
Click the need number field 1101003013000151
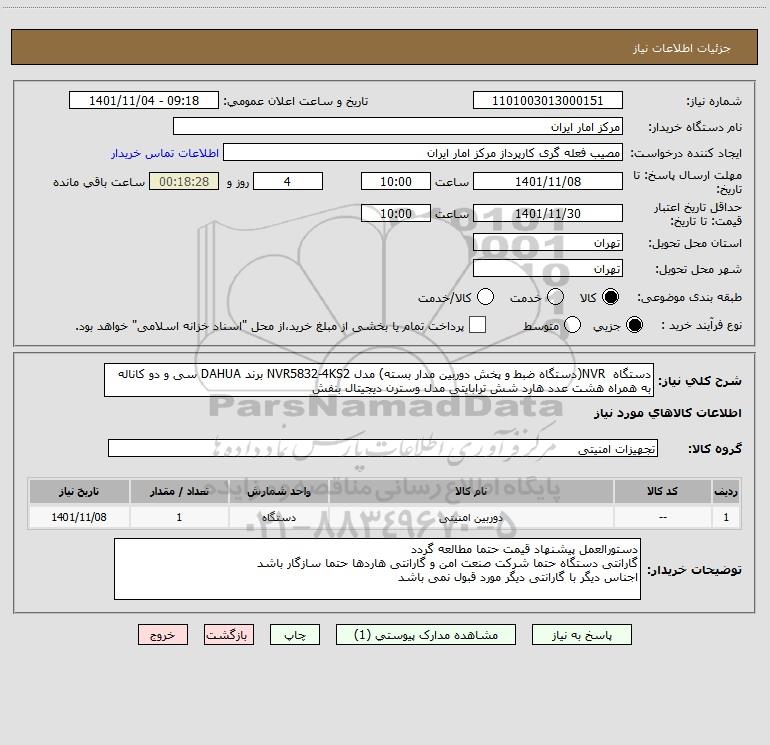tap(548, 101)
